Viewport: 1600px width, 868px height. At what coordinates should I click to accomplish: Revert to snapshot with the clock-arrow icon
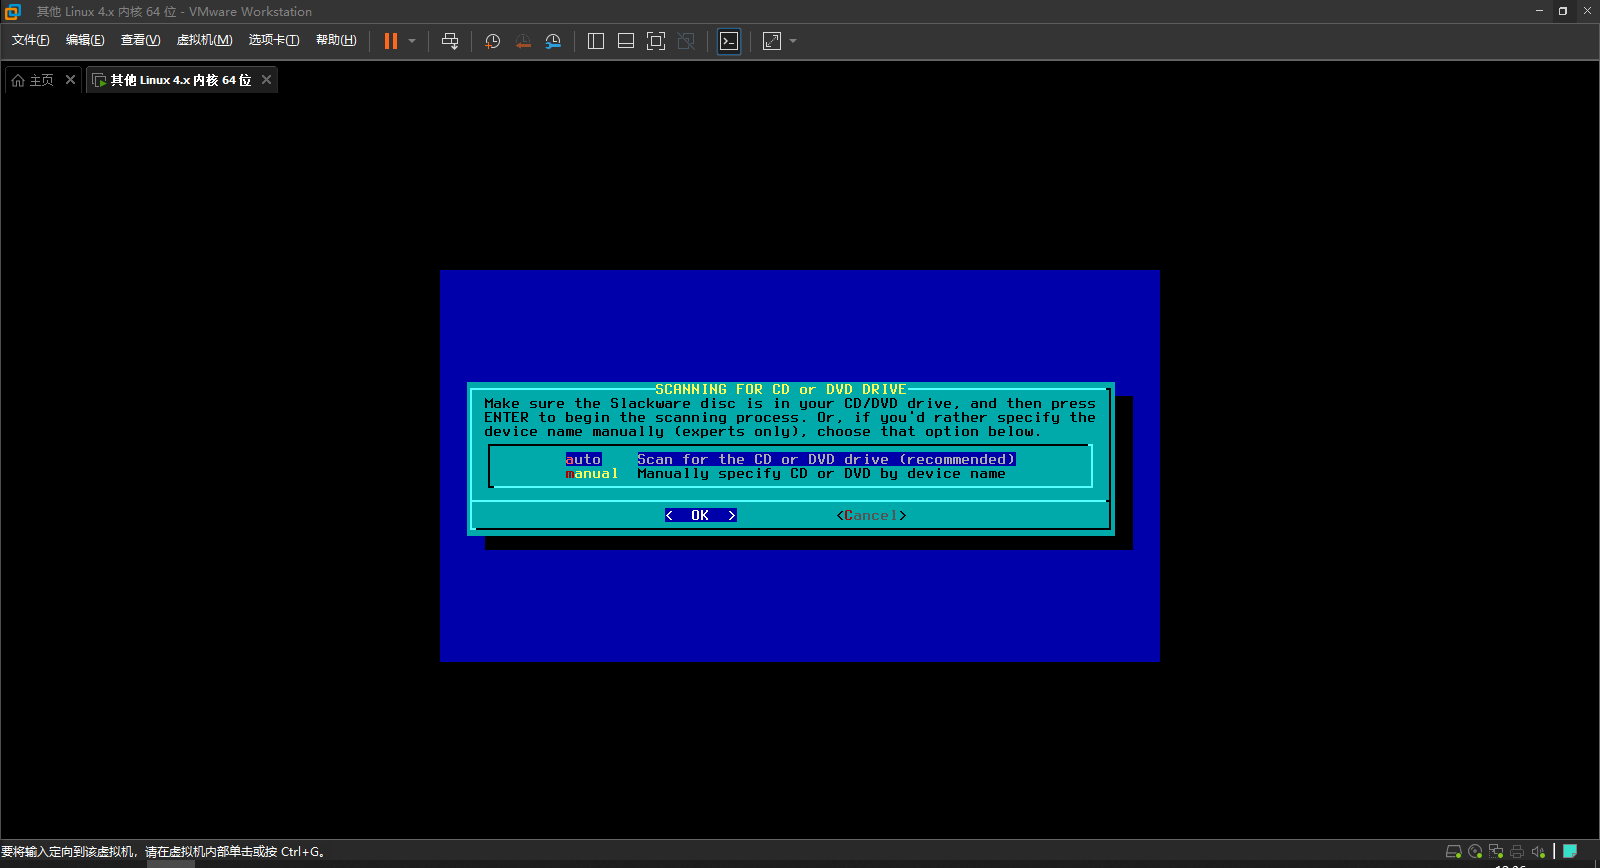[523, 41]
